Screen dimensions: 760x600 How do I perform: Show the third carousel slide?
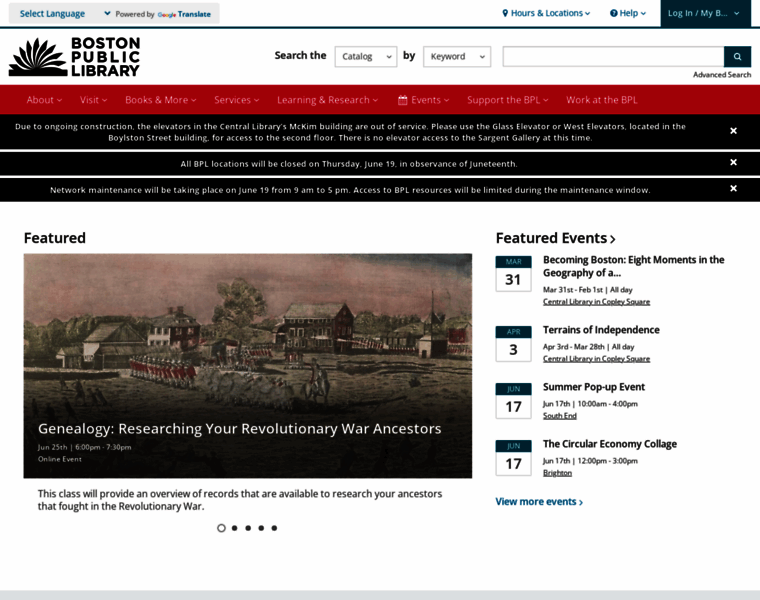coord(248,528)
